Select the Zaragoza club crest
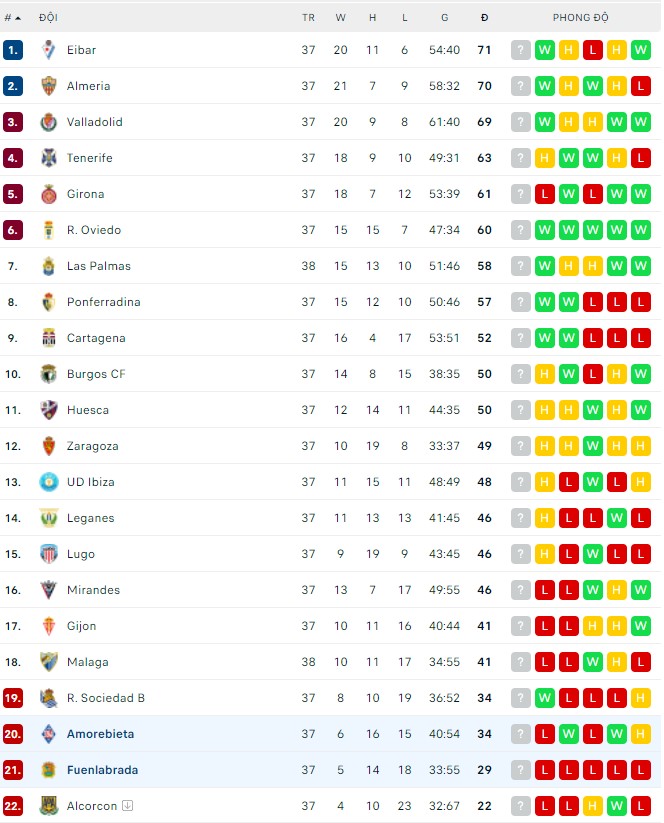 point(49,446)
